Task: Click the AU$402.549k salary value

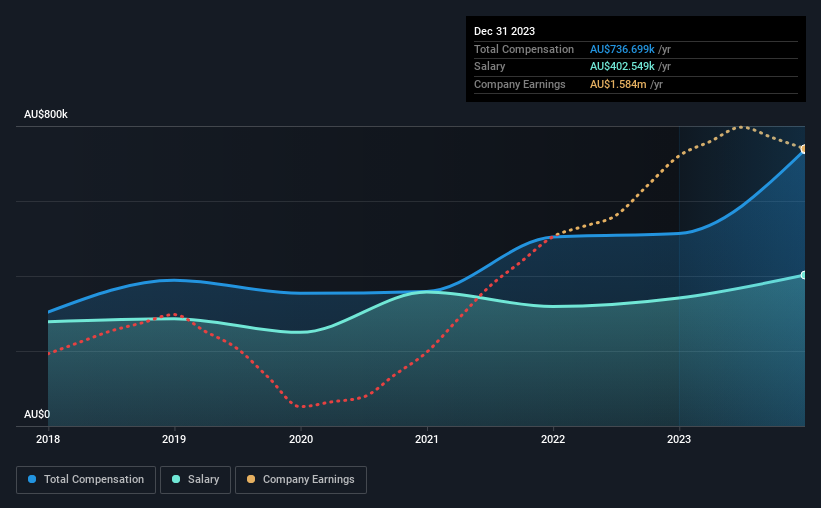Action: tap(622, 67)
